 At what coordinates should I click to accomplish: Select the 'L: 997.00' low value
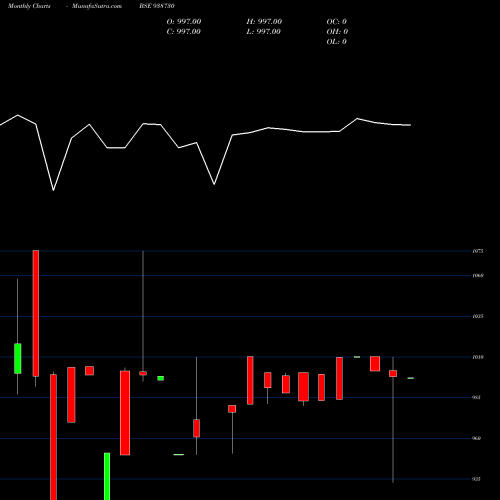[264, 32]
